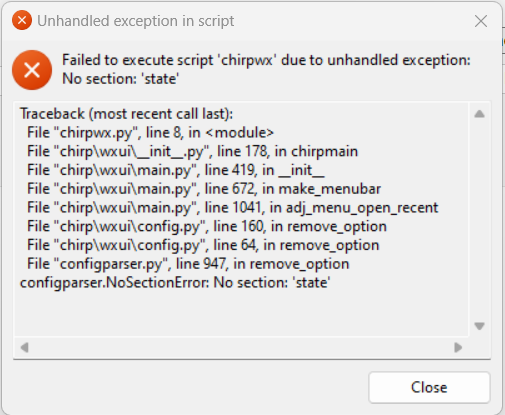Click the adj_menu_open_recent traceback line
Screen dimensions: 505x415
(x=232, y=207)
